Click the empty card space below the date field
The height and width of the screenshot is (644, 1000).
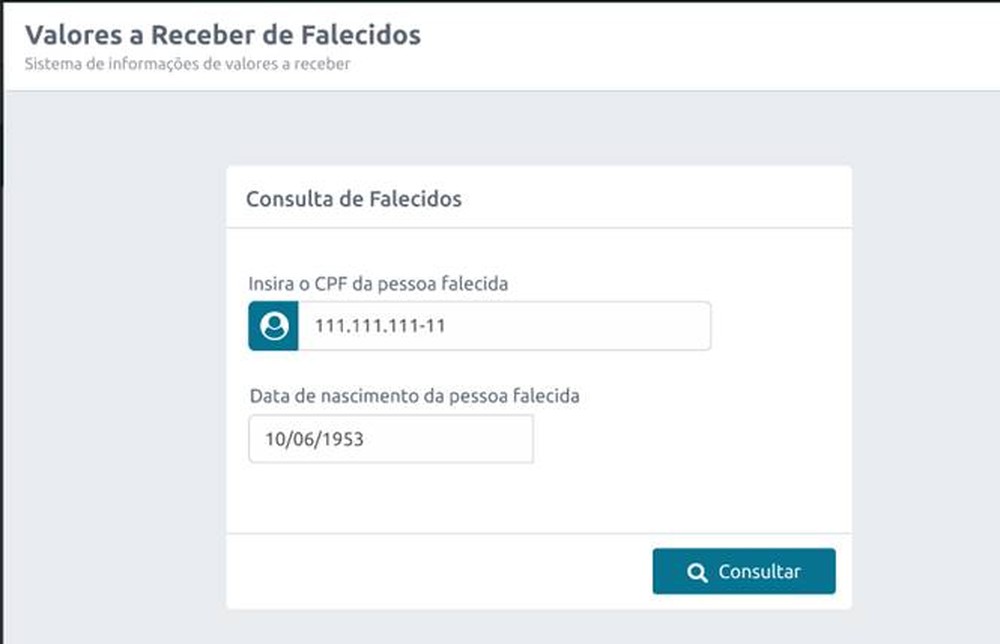coord(539,497)
